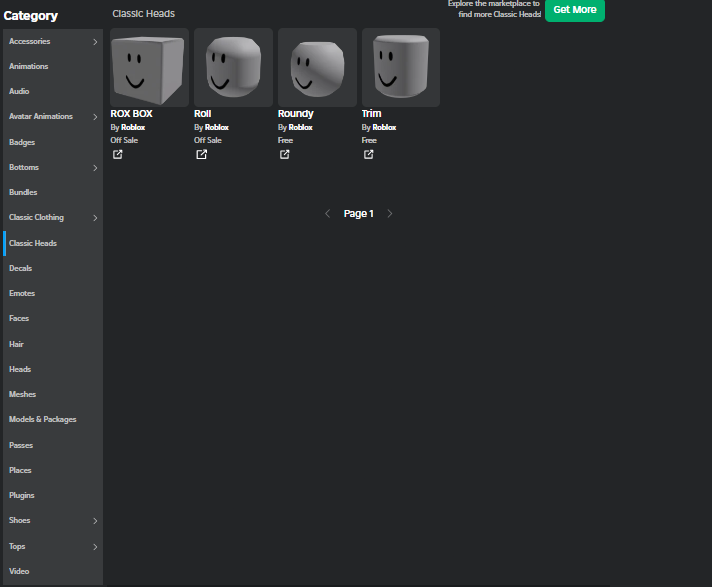Screen dimensions: 712x587
Task: Open Roblox creator link under Trim
Action: tap(384, 128)
